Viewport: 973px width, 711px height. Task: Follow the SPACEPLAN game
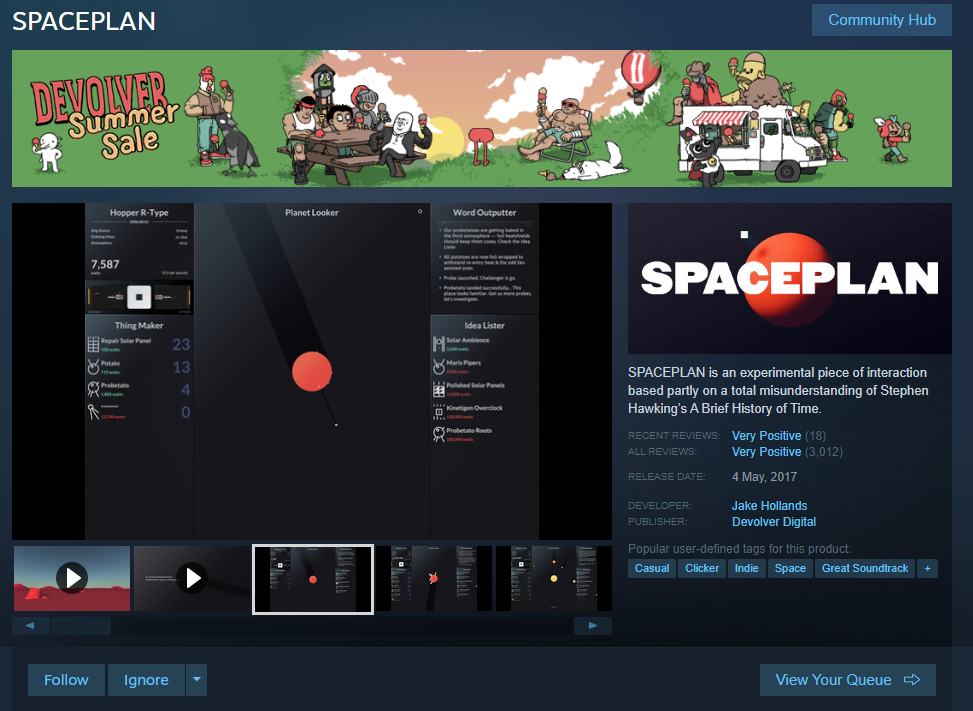tap(66, 680)
